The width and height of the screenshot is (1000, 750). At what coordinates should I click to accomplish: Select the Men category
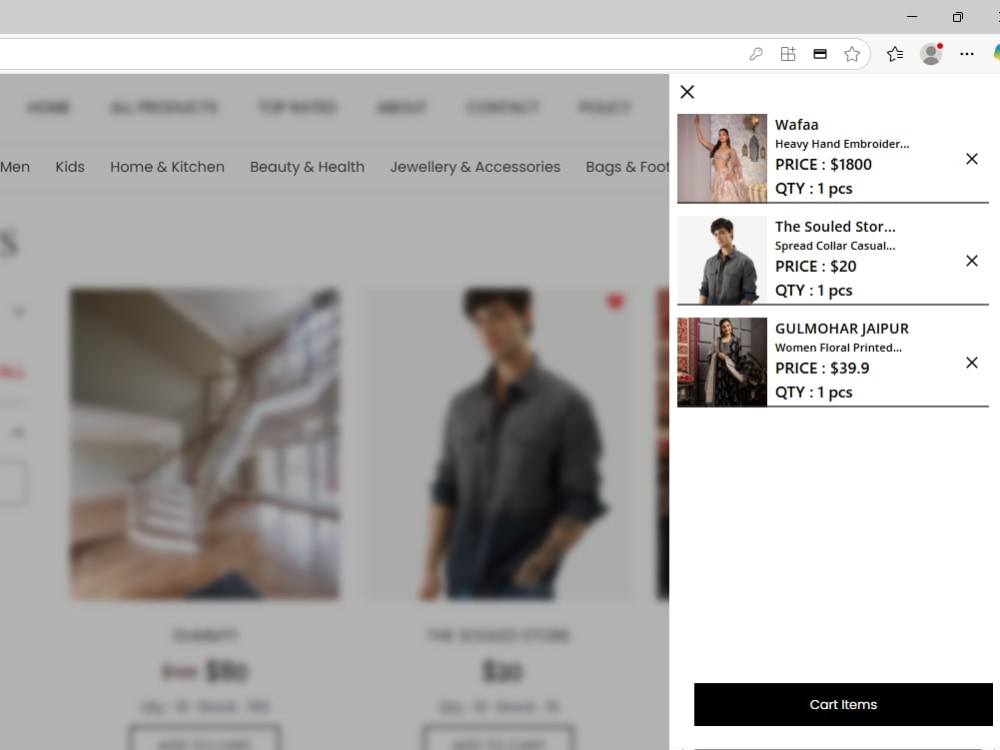15,167
